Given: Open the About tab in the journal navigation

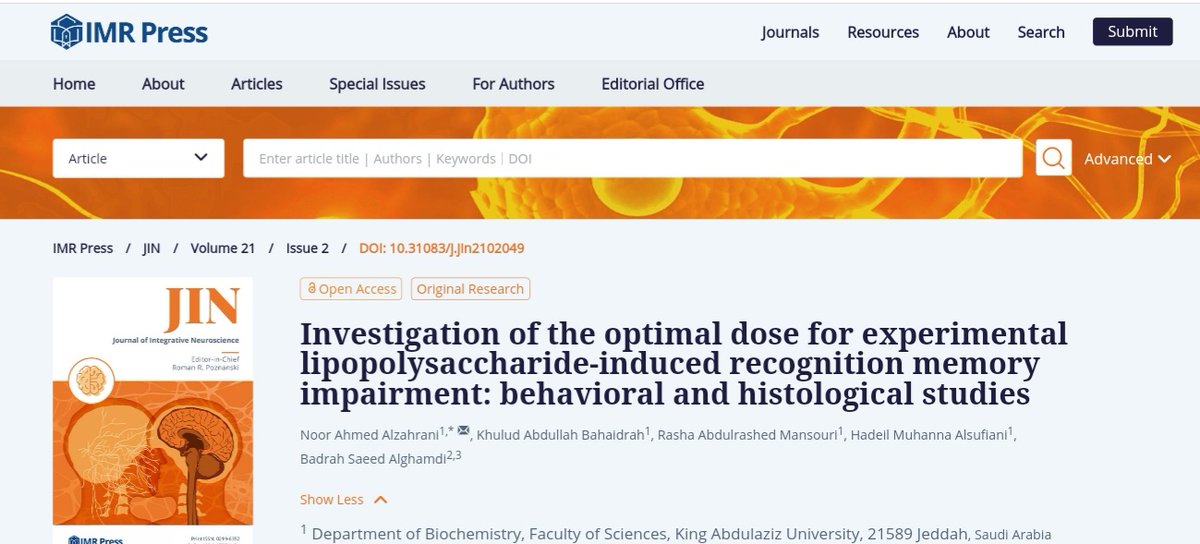Looking at the screenshot, I should point(163,84).
